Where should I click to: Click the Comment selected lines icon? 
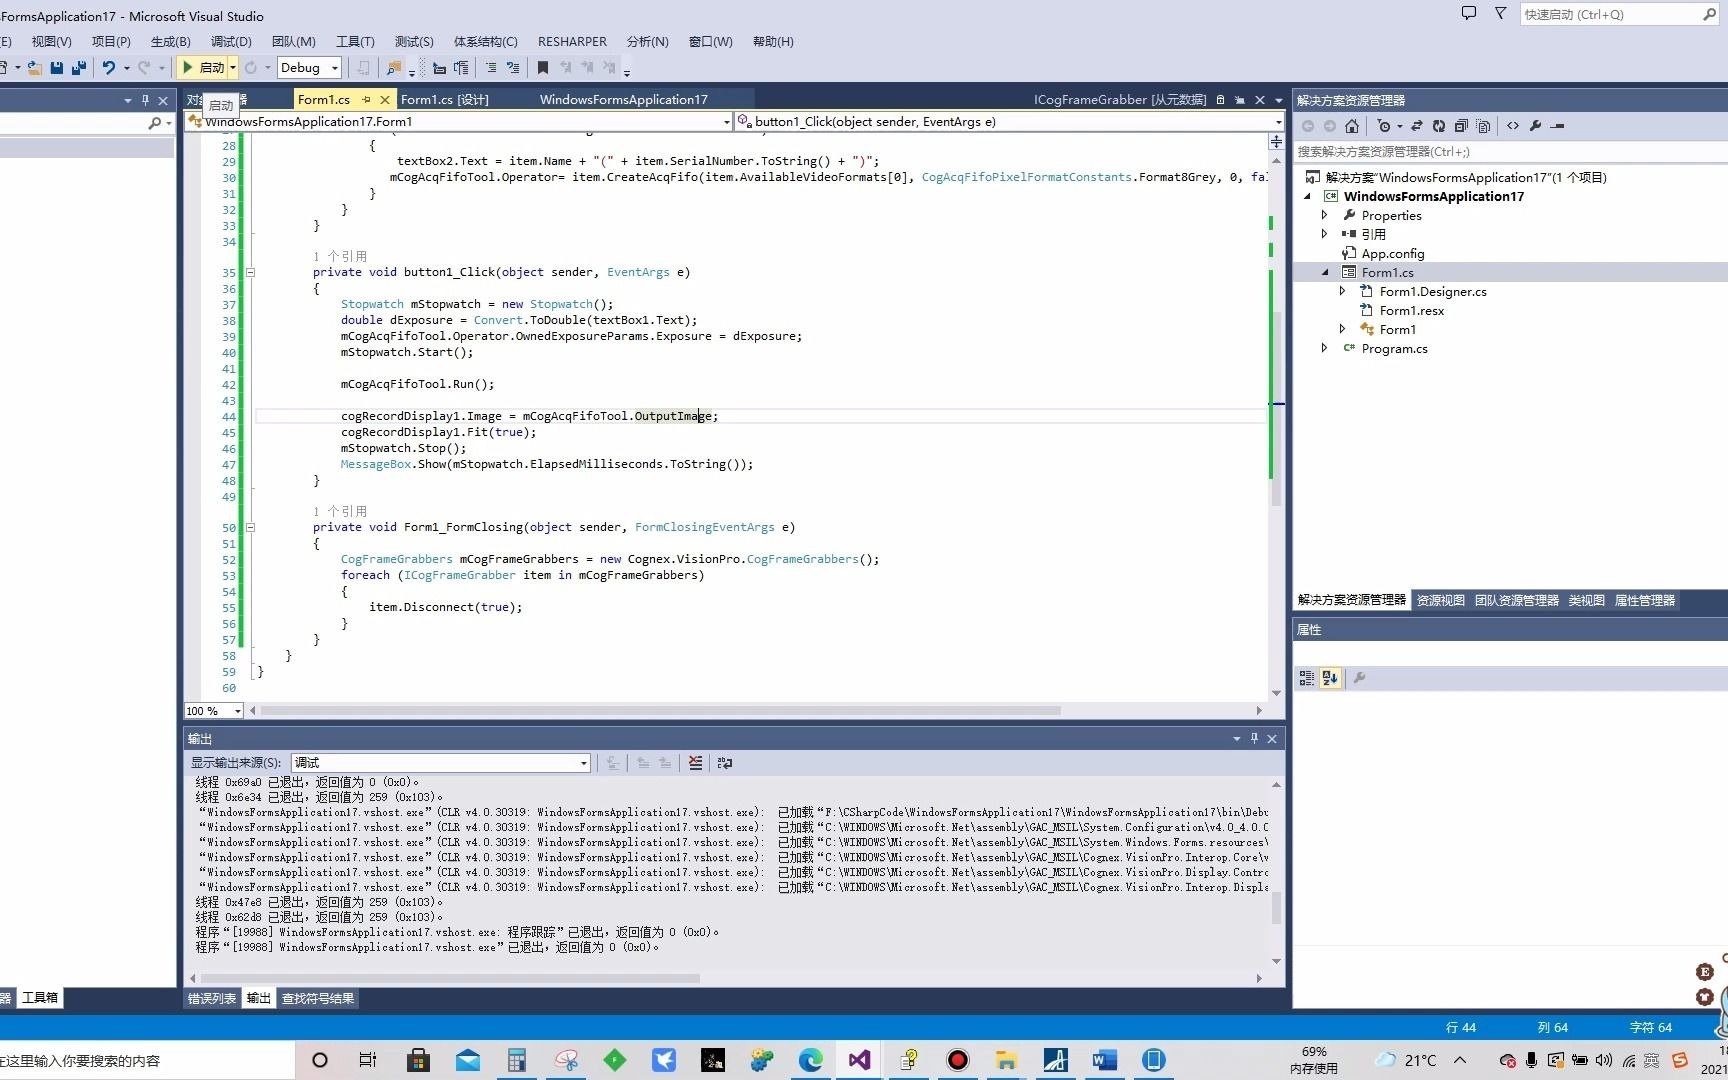(491, 67)
